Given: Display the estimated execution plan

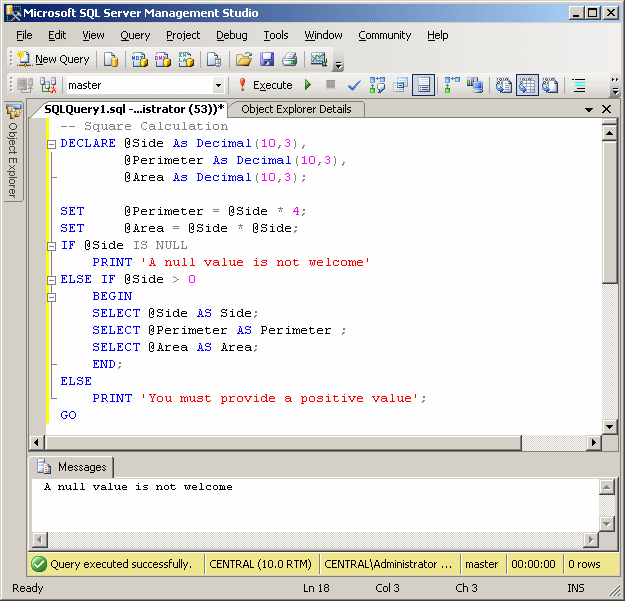Looking at the screenshot, I should [377, 85].
